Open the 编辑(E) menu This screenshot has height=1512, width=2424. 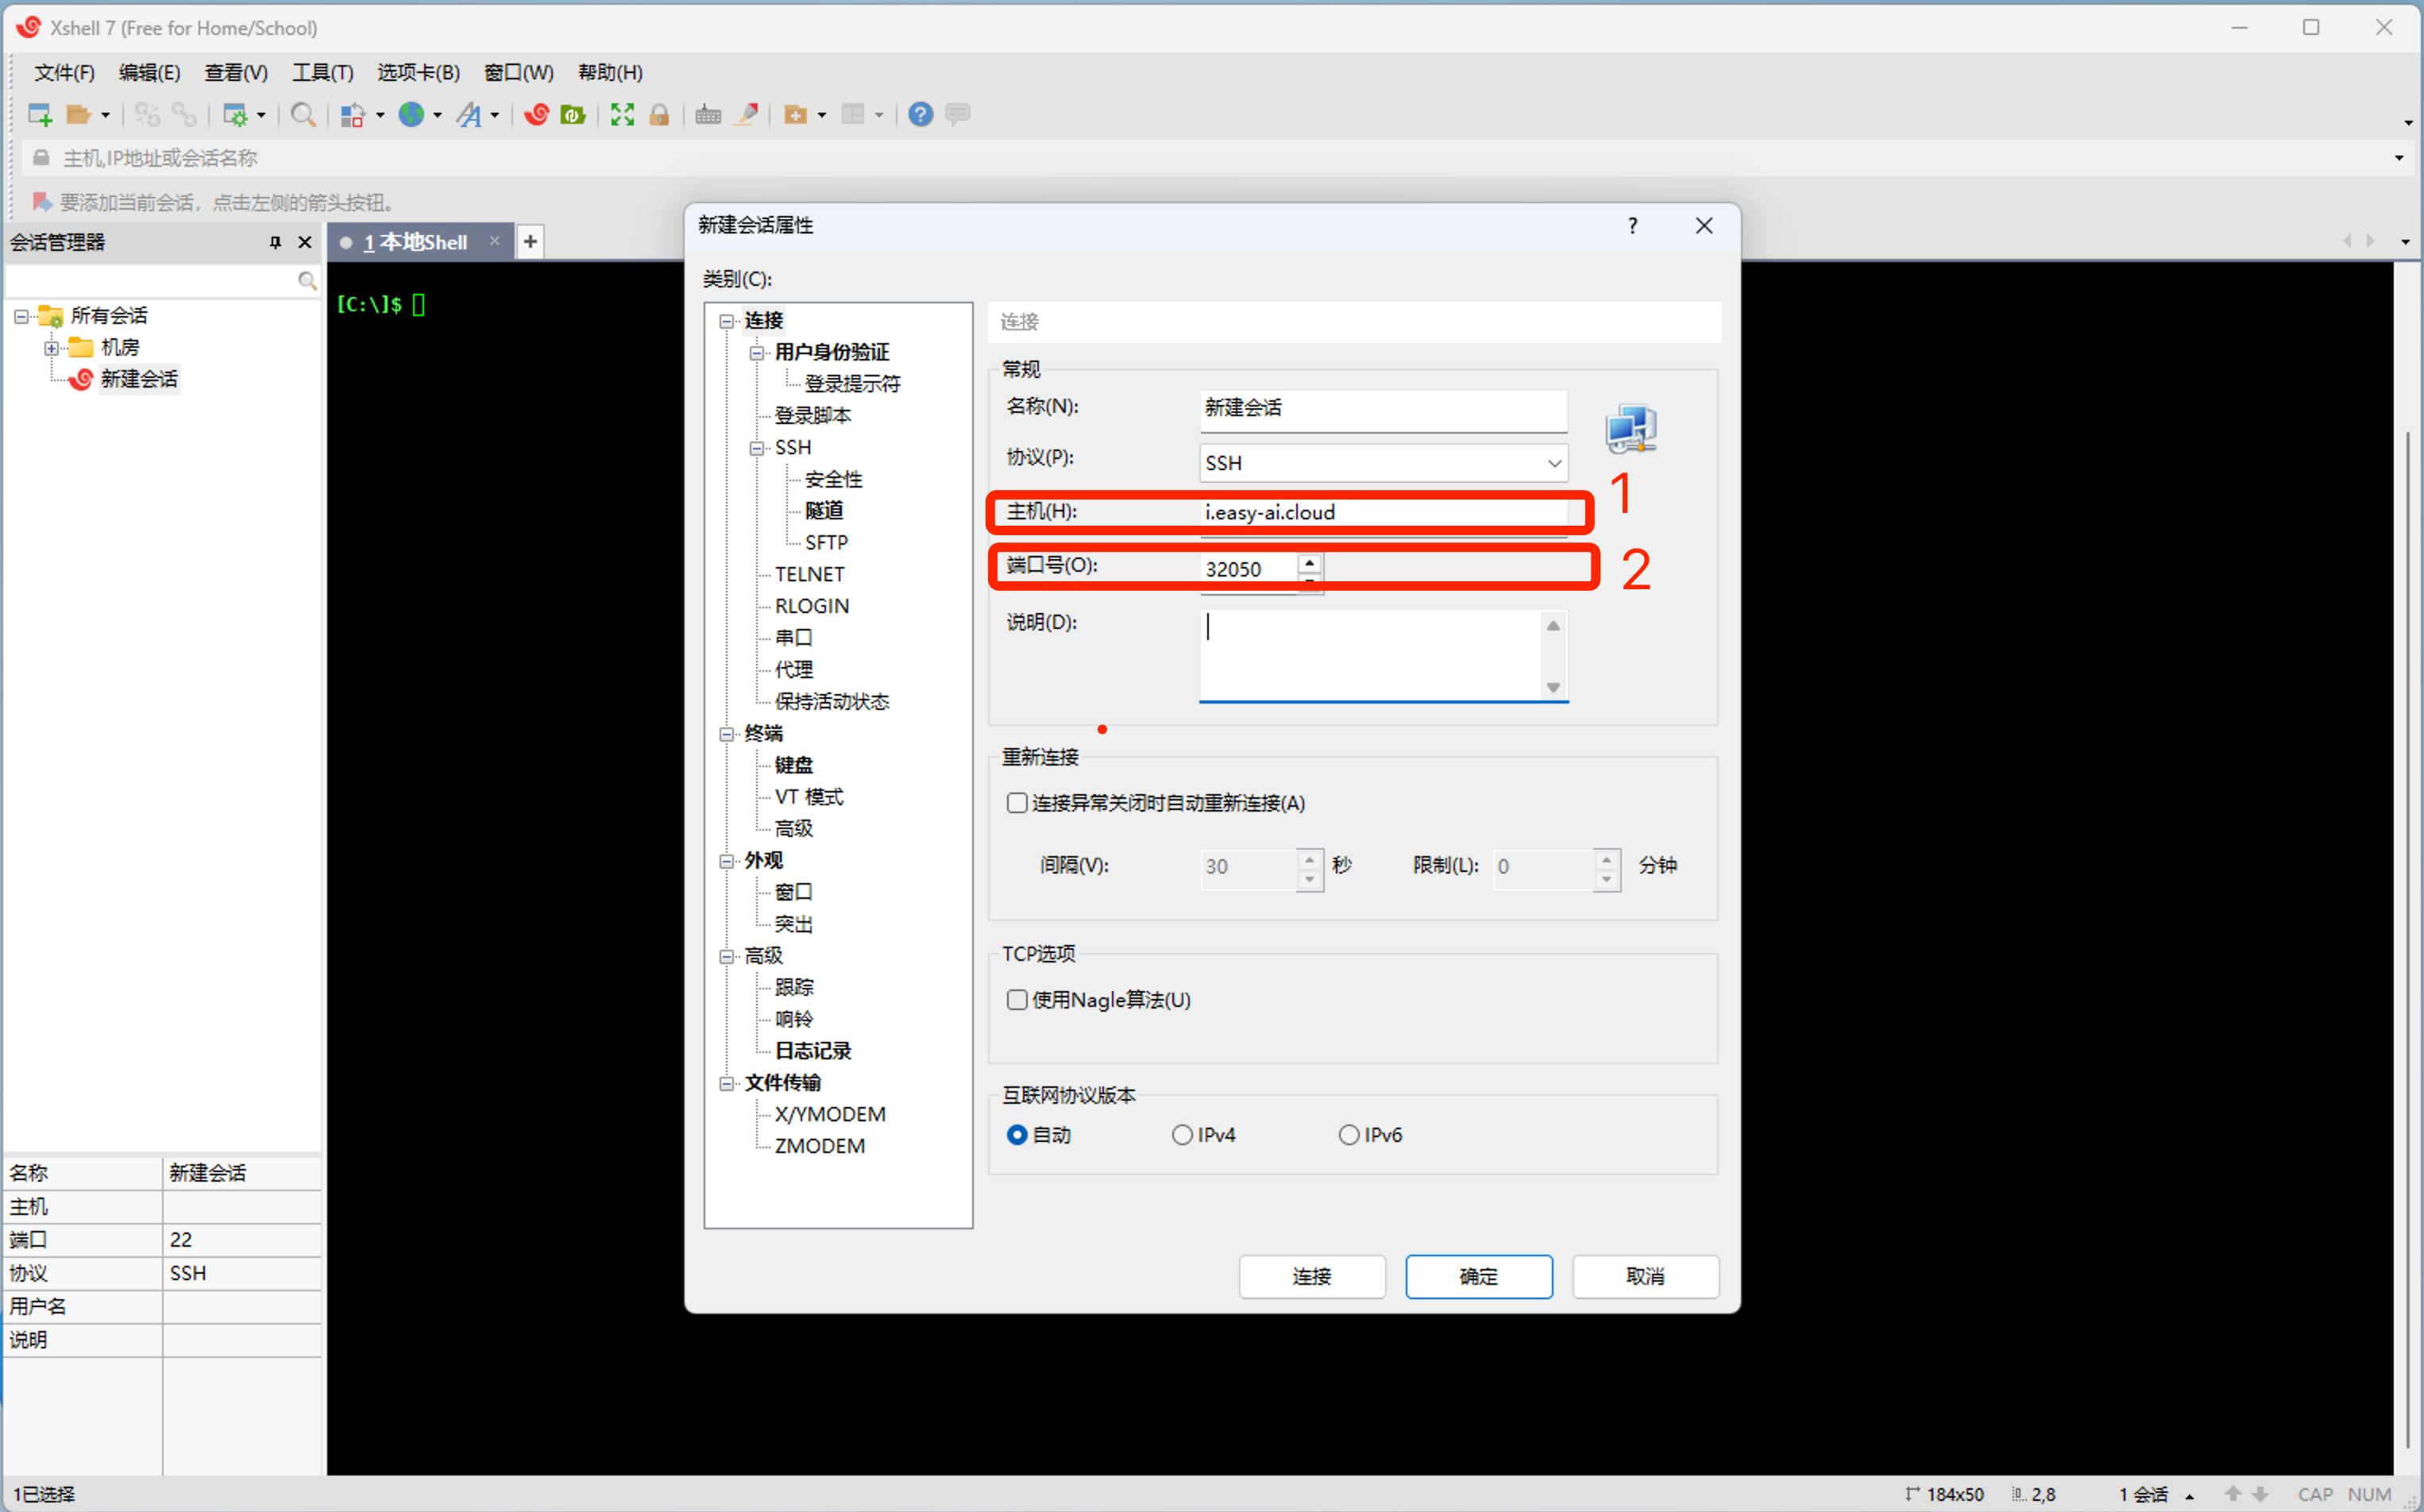[x=149, y=72]
